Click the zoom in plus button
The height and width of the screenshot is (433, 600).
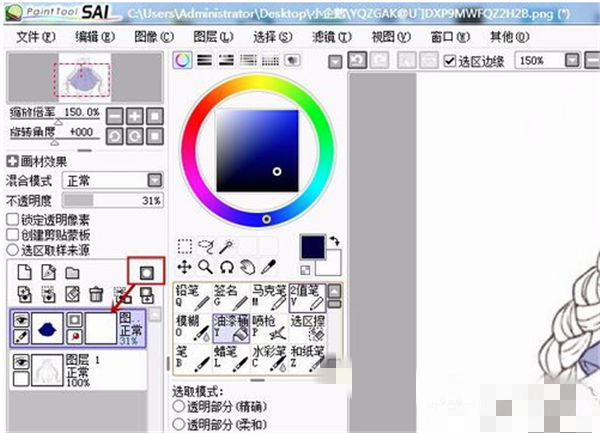click(134, 115)
